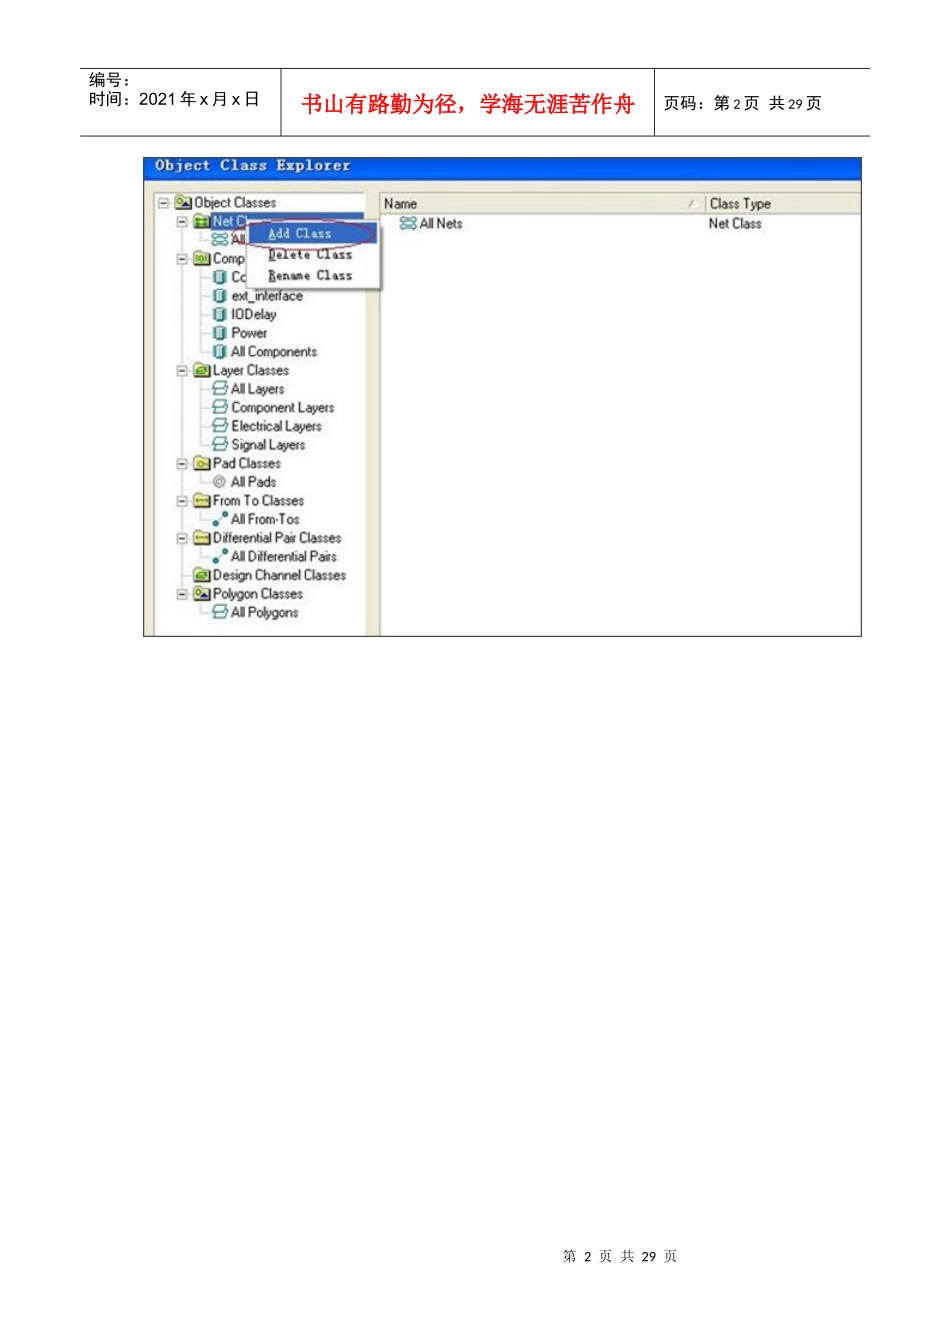Select All Pads in the tree
This screenshot has height=1344, width=950.
[x=254, y=482]
